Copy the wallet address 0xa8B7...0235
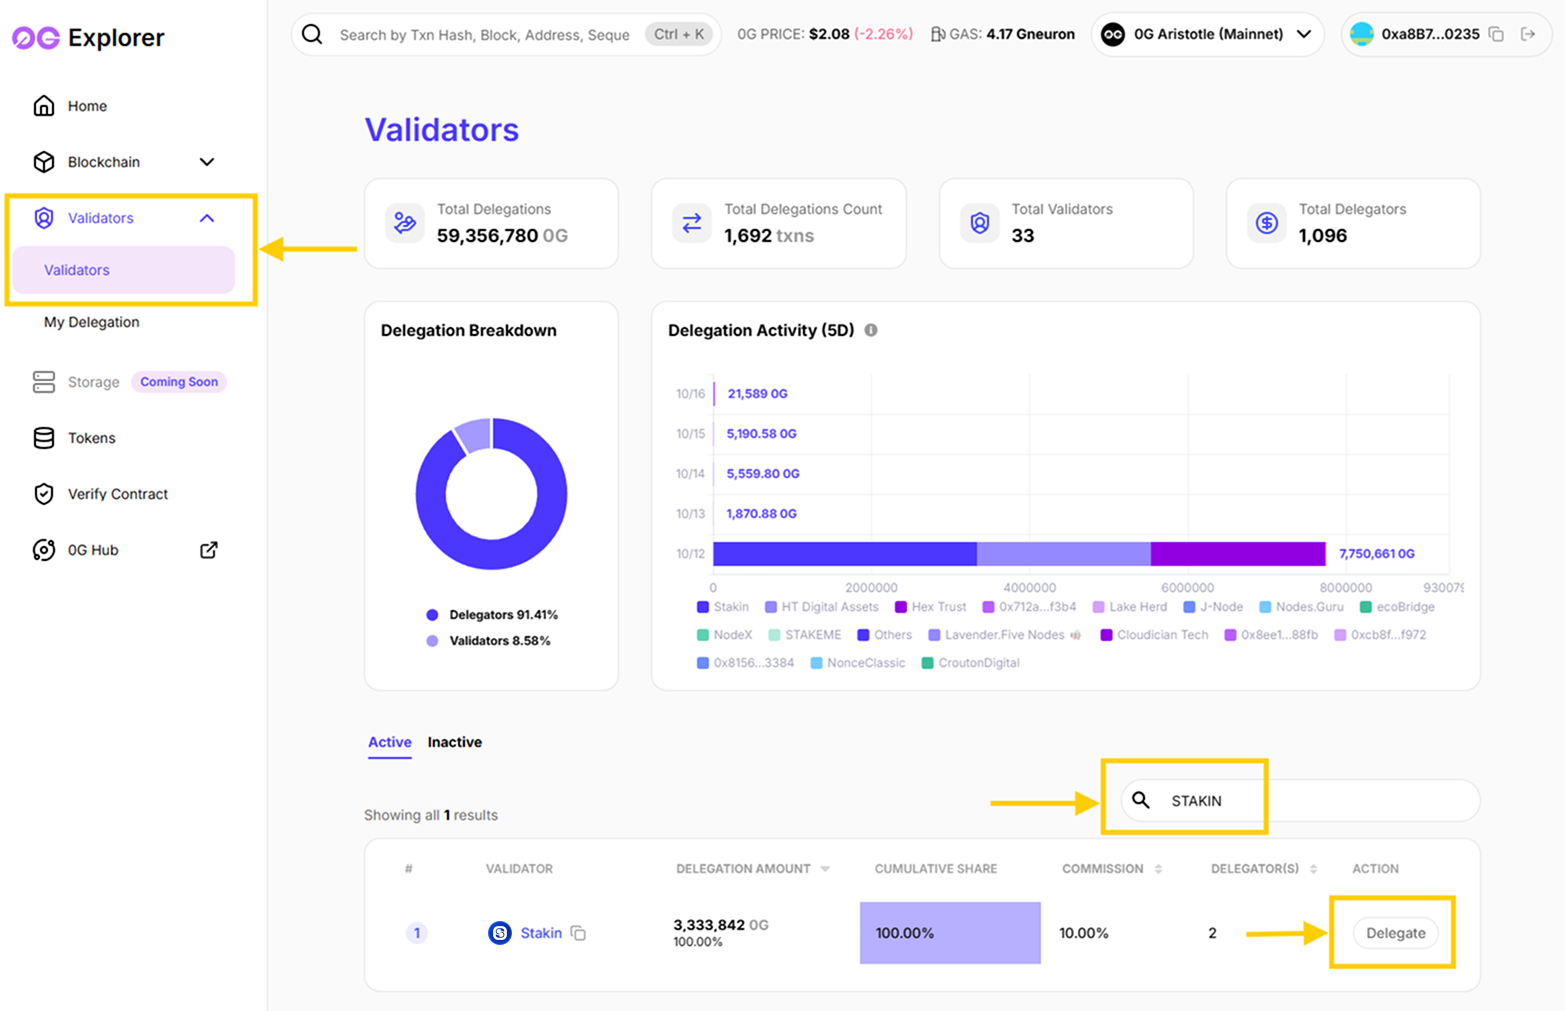This screenshot has height=1011, width=1565. [1496, 34]
